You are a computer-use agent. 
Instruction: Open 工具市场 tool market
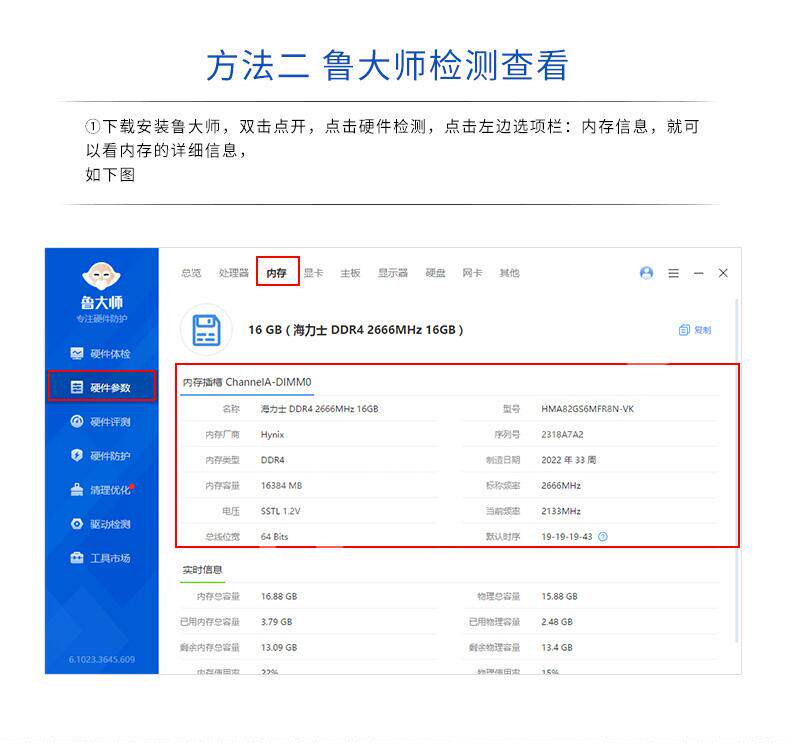point(101,558)
